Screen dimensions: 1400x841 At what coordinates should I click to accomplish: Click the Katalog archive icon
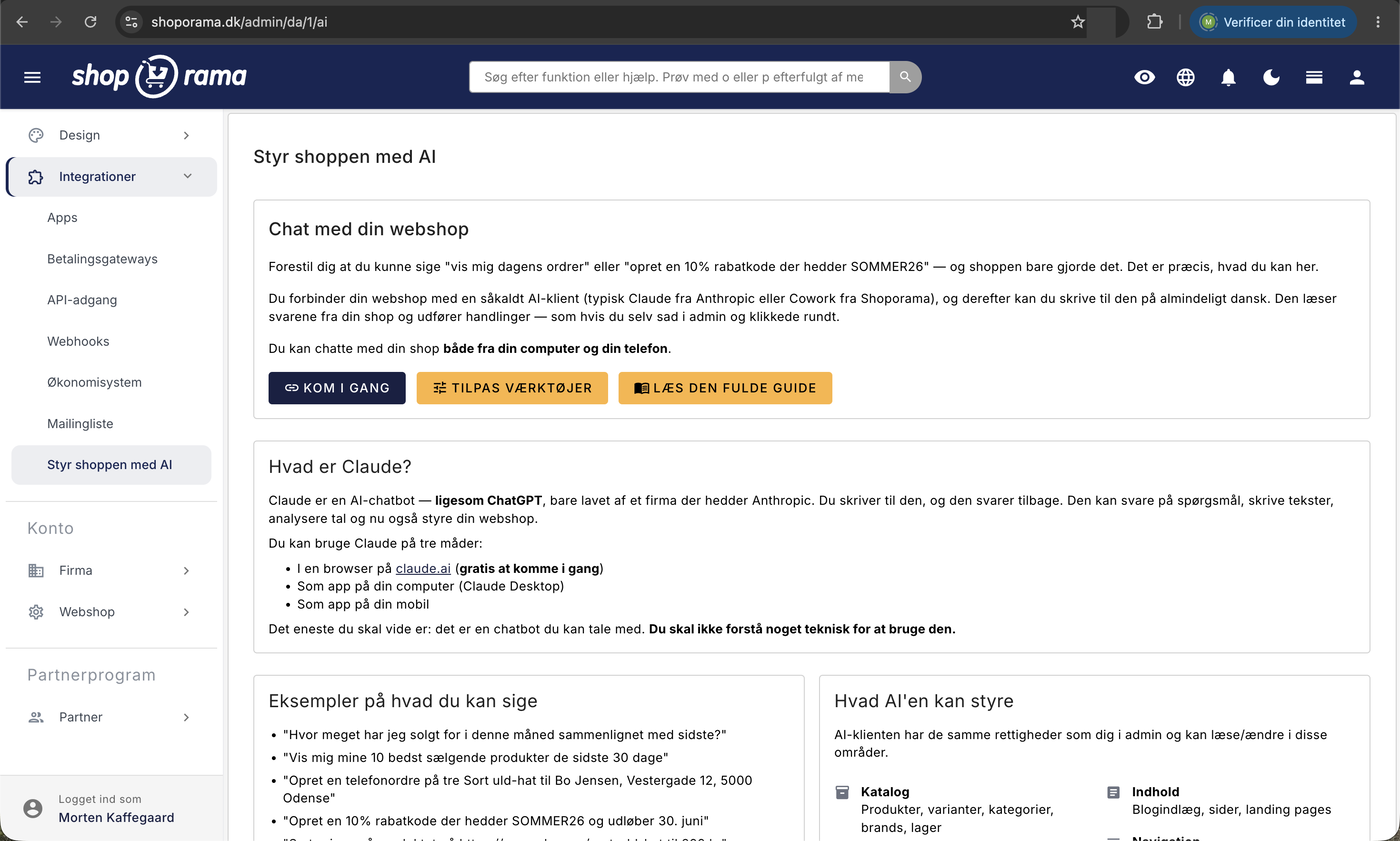point(842,792)
